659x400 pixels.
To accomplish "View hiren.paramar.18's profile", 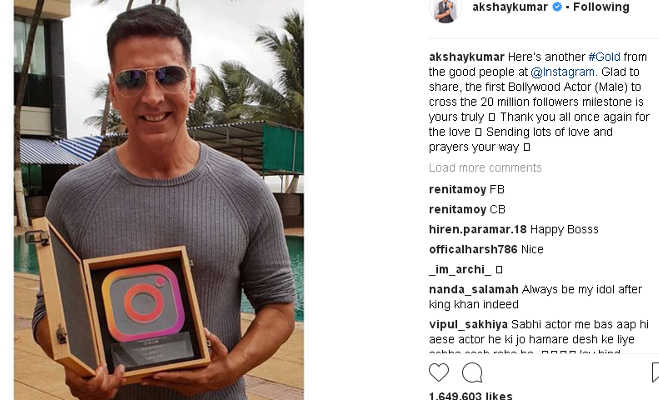I will [477, 229].
